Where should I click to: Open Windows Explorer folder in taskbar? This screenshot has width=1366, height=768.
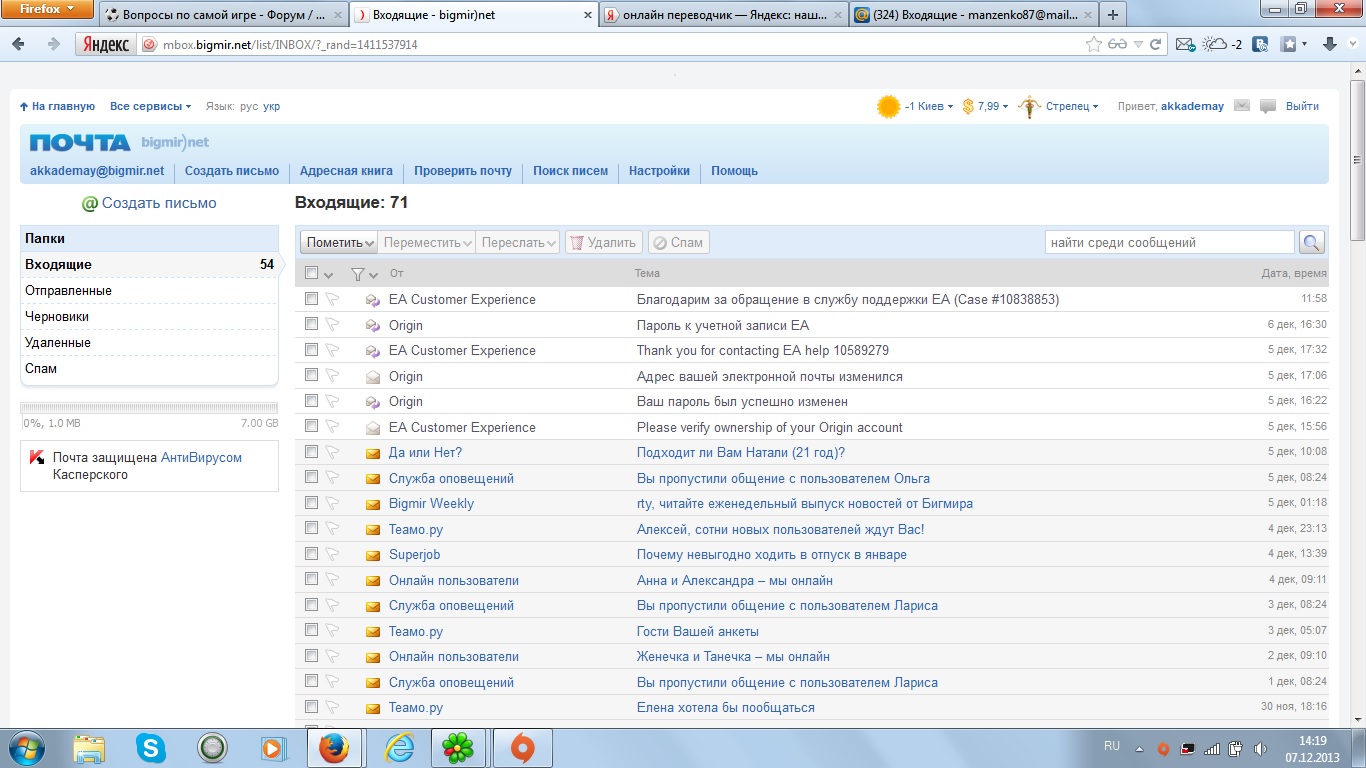pyautogui.click(x=89, y=748)
